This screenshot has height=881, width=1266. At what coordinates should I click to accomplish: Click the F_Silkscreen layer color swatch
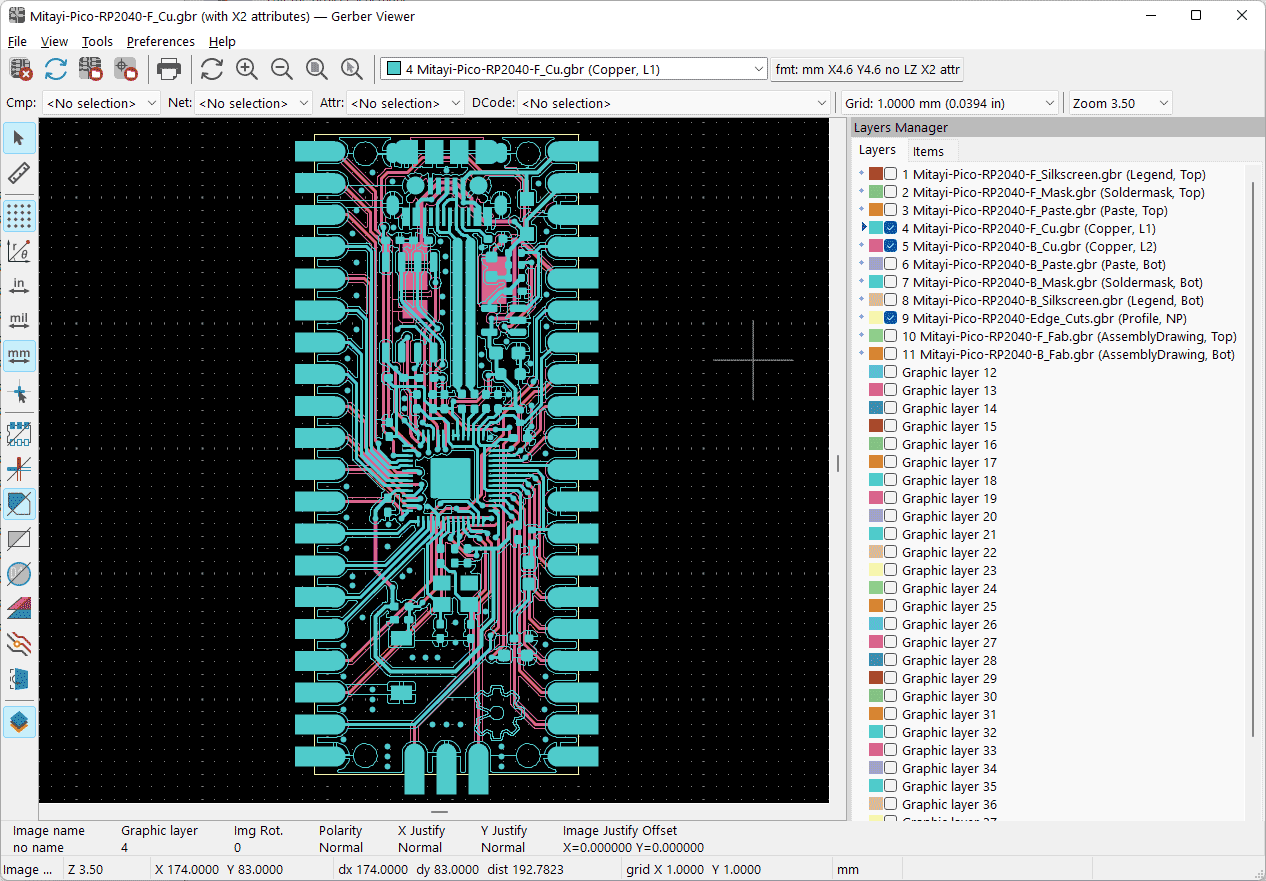tap(875, 174)
